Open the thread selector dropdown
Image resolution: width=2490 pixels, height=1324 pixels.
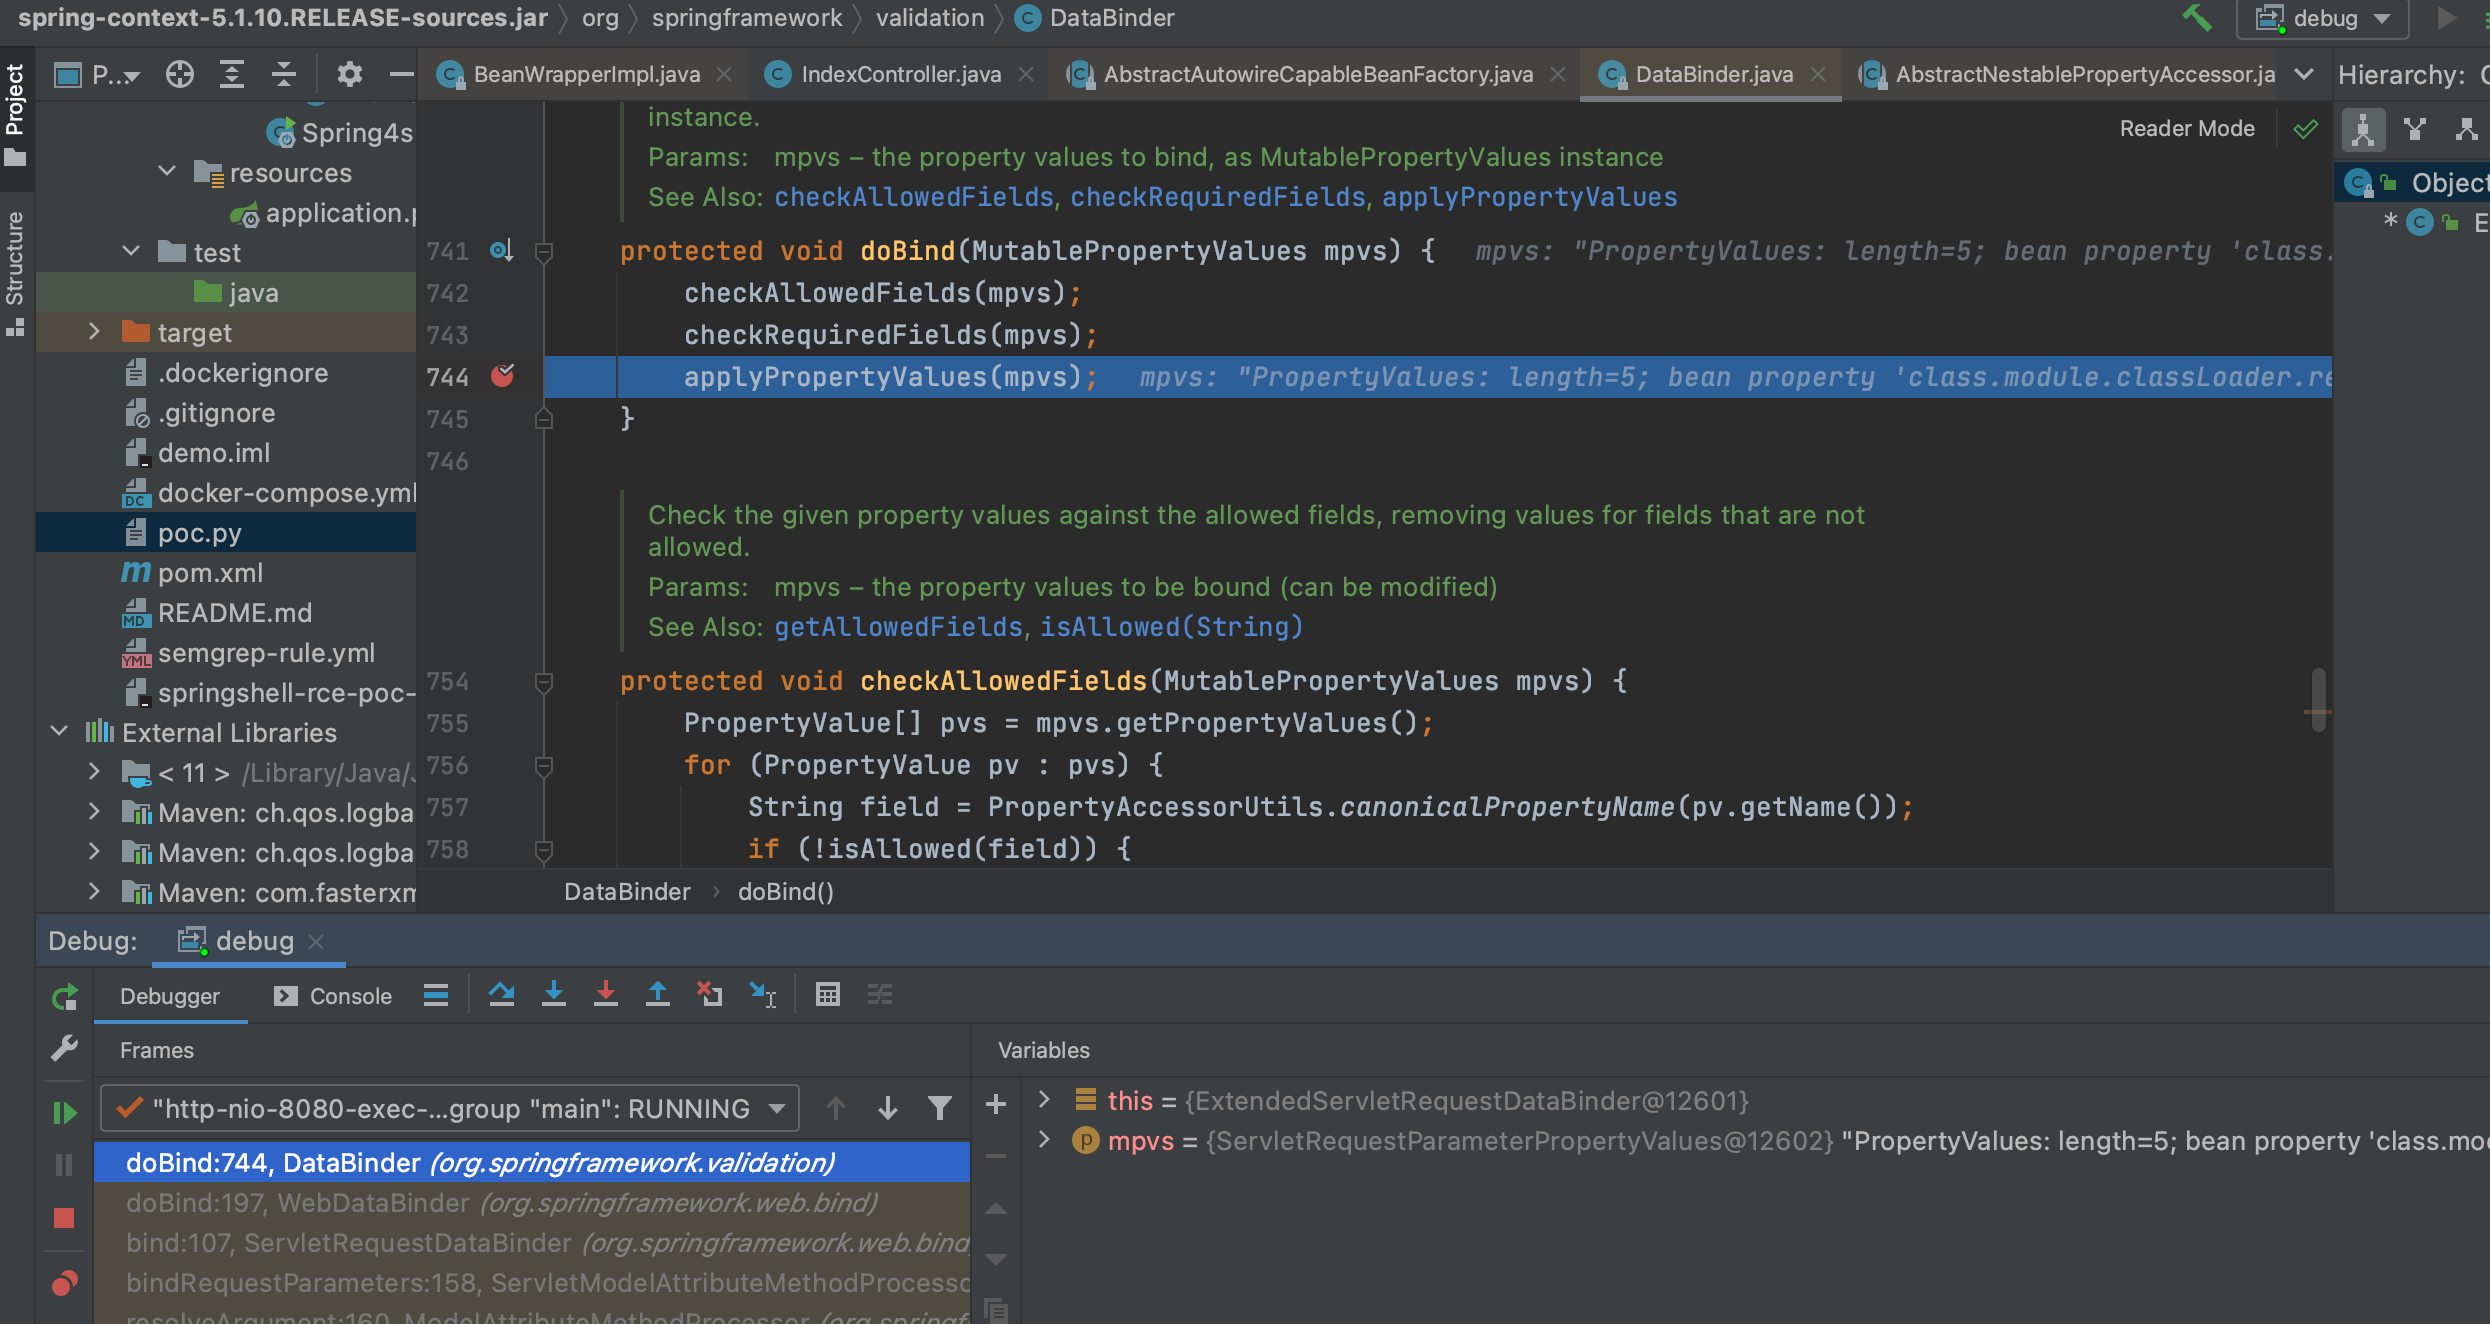coord(450,1108)
